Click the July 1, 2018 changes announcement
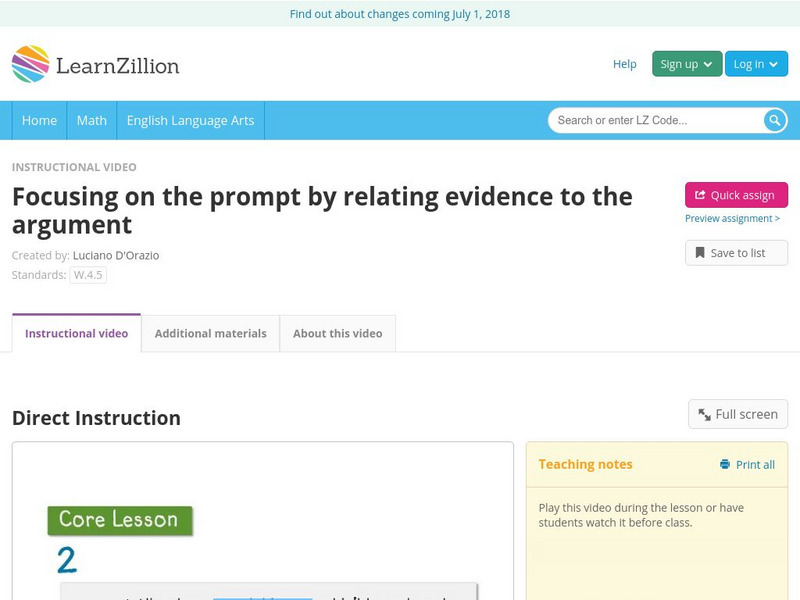 400,14
